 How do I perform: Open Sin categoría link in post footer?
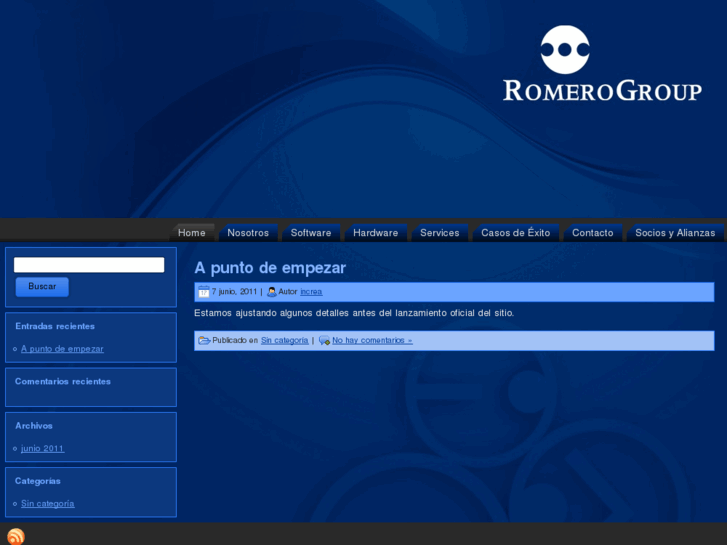(x=285, y=340)
